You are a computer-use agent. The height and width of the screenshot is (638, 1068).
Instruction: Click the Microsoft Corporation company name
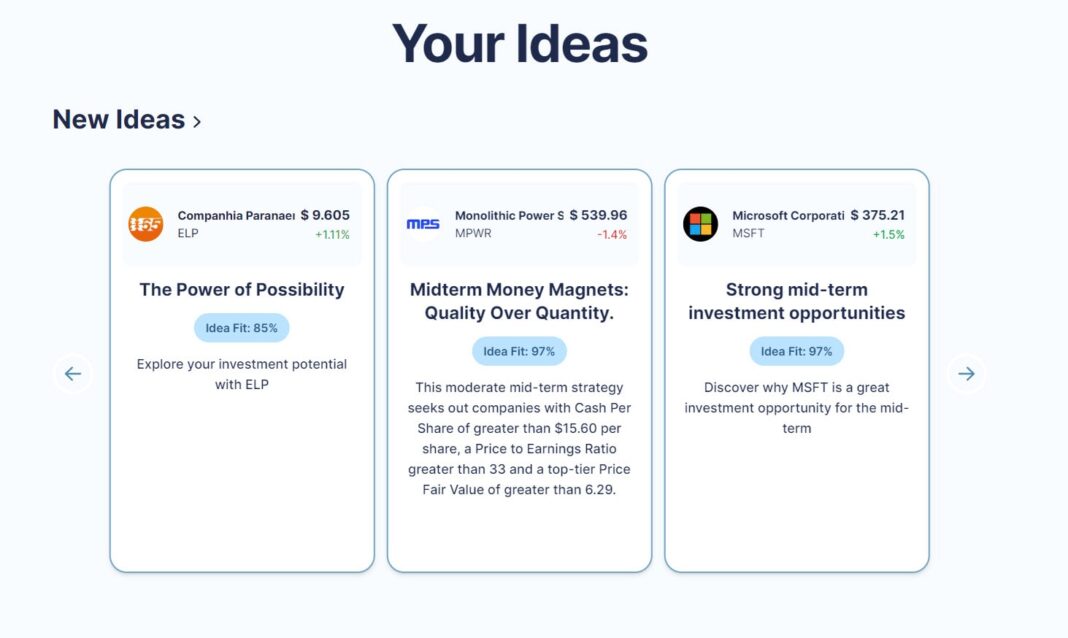[x=788, y=216]
